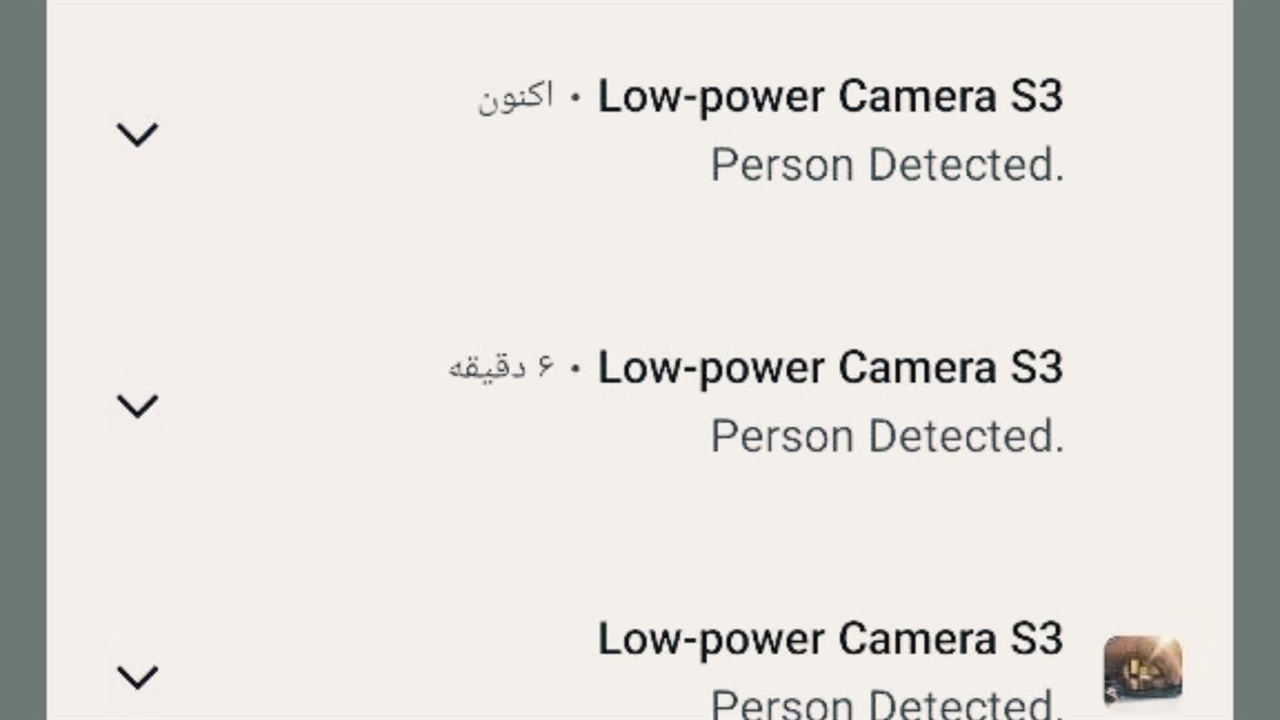Tap blank area left of bottom notification title
This screenshot has height=720, width=1280.
(380, 639)
